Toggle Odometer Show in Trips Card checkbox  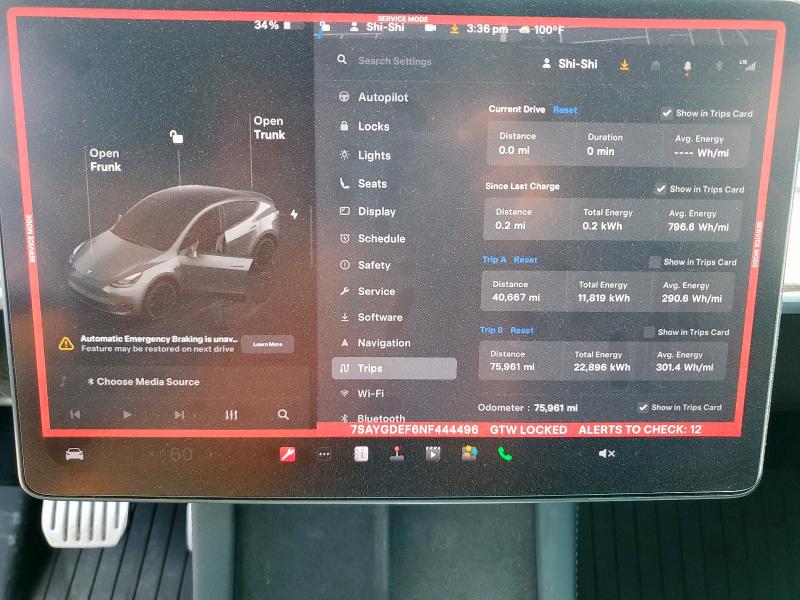(x=642, y=407)
